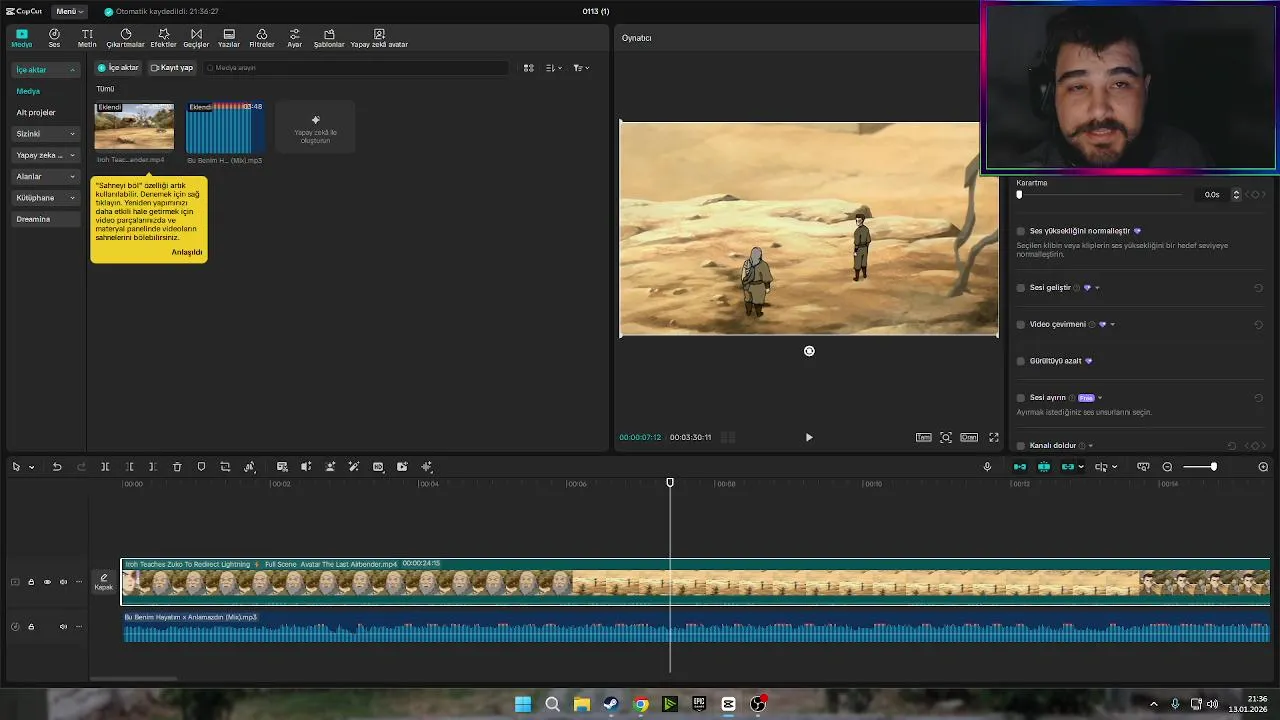
Task: Click the crop tool in timeline toolbar
Action: coord(225,467)
